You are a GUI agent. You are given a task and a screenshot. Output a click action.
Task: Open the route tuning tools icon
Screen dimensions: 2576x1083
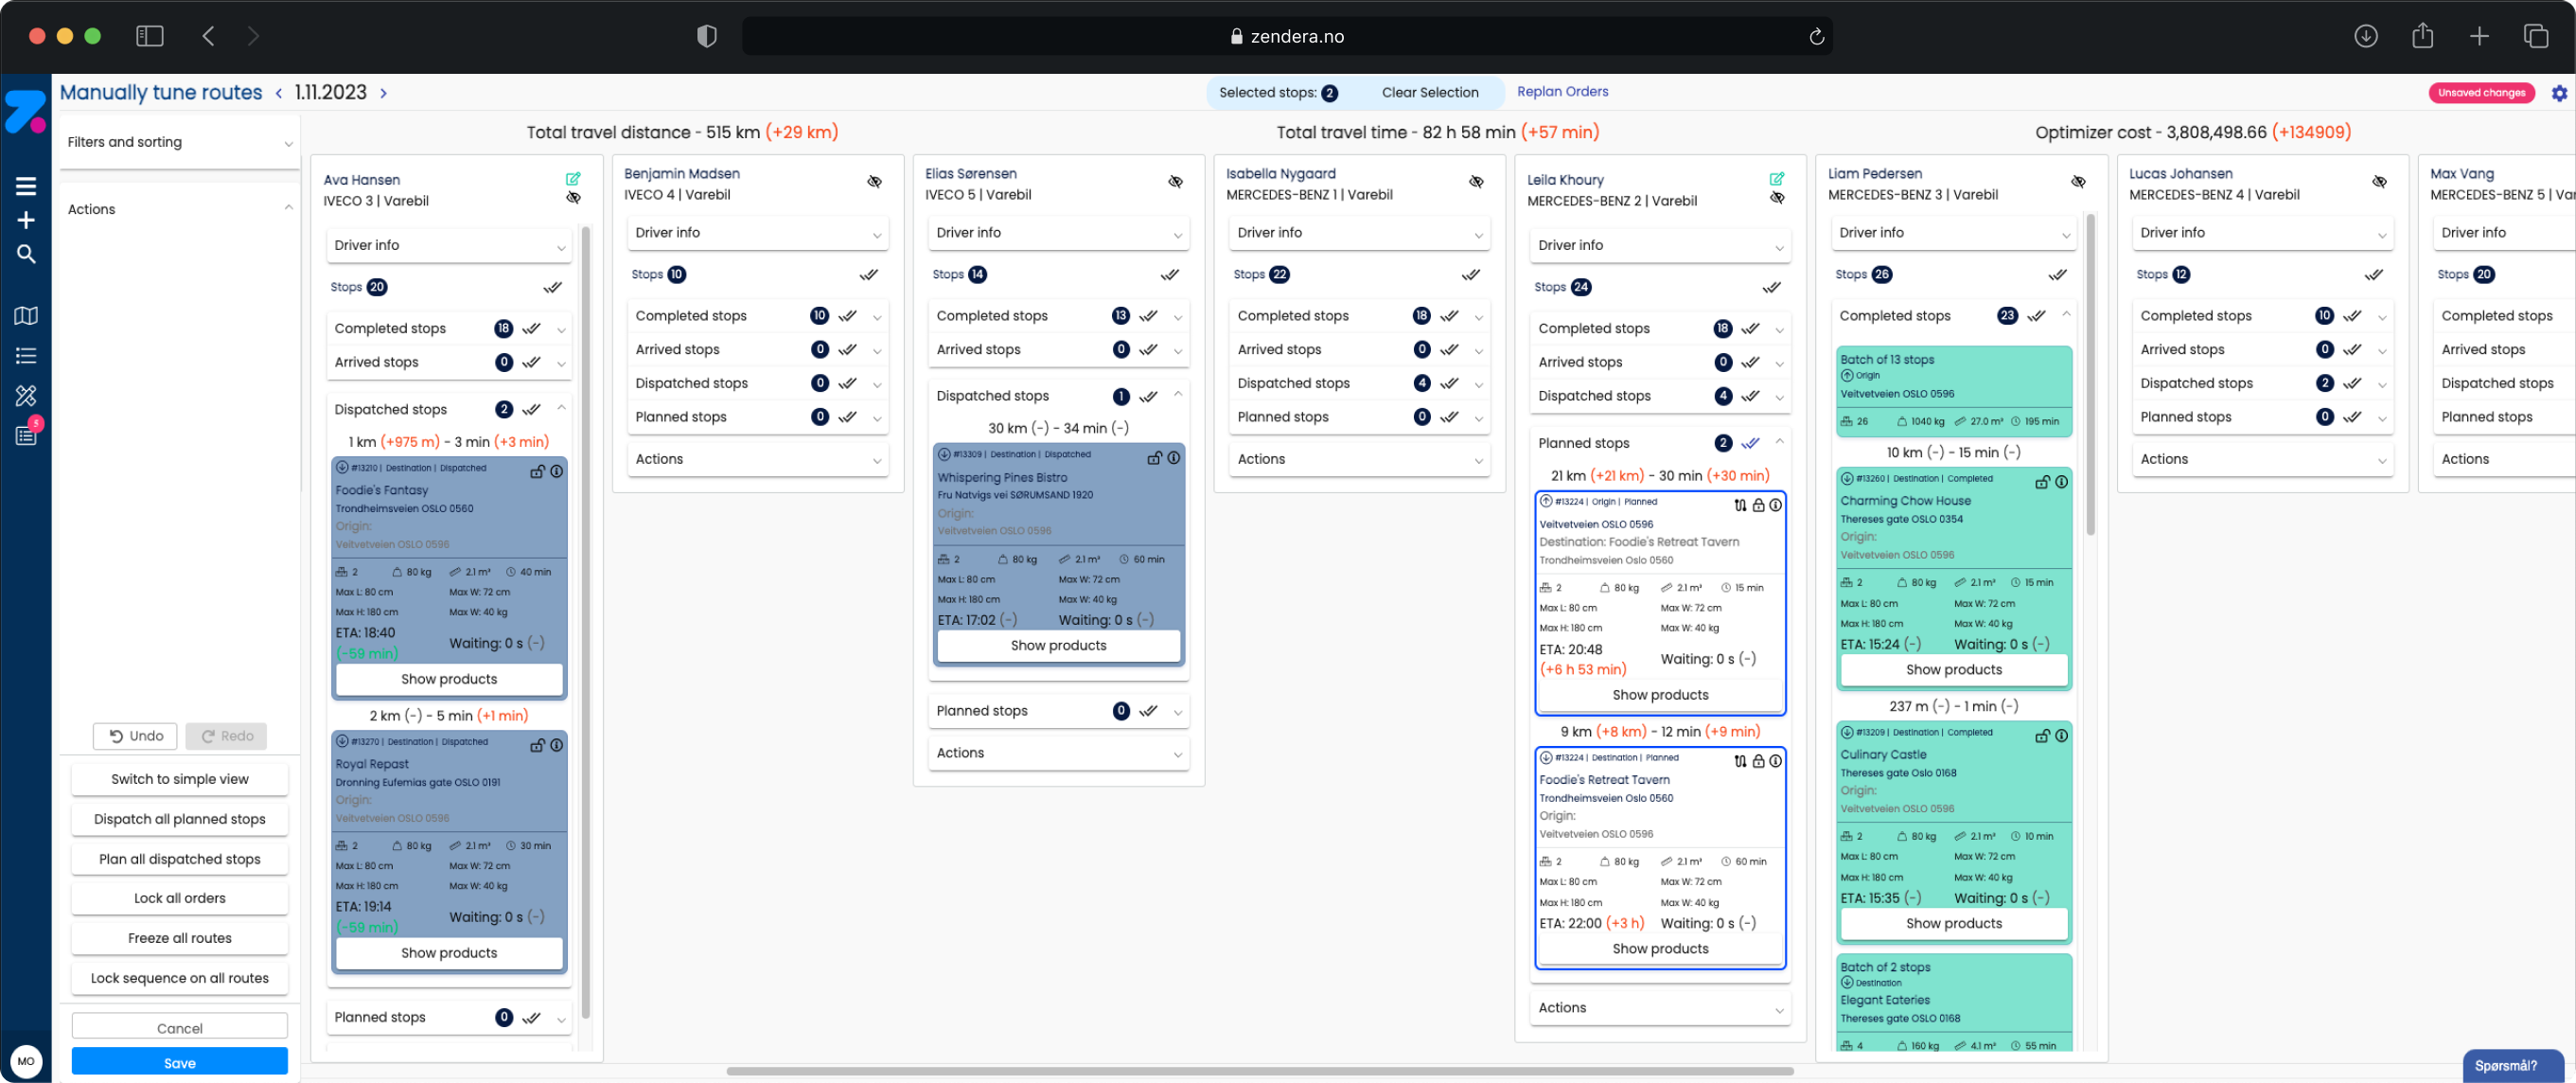[x=26, y=396]
